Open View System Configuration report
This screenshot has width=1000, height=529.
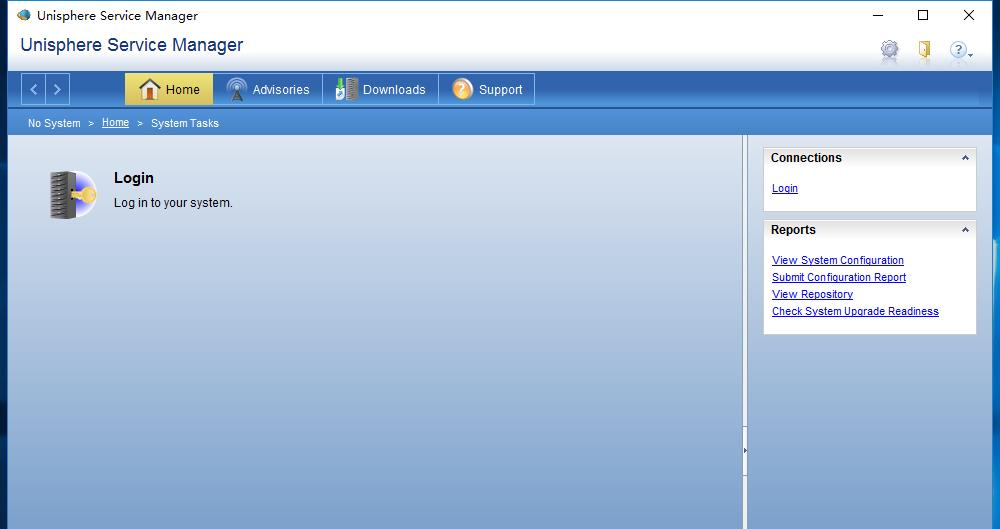pyautogui.click(x=838, y=260)
